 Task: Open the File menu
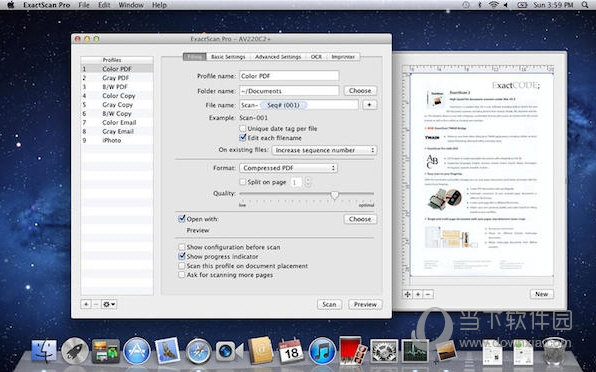[x=84, y=5]
